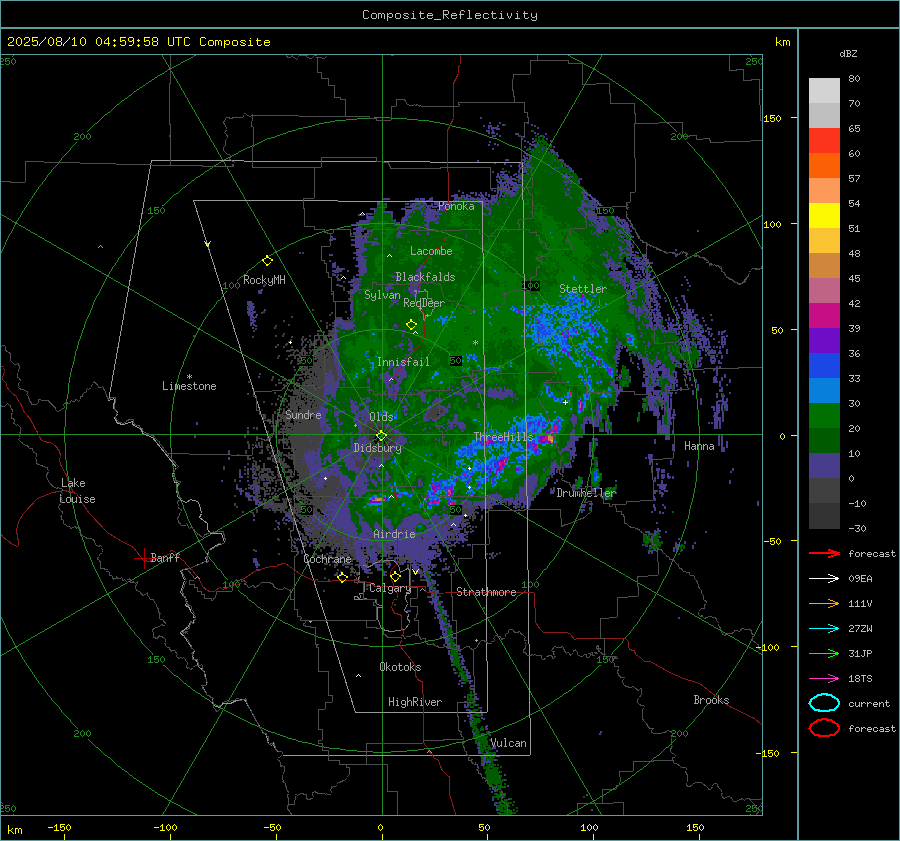The image size is (900, 841).
Task: Click the RockyMH label
Action: coord(264,280)
